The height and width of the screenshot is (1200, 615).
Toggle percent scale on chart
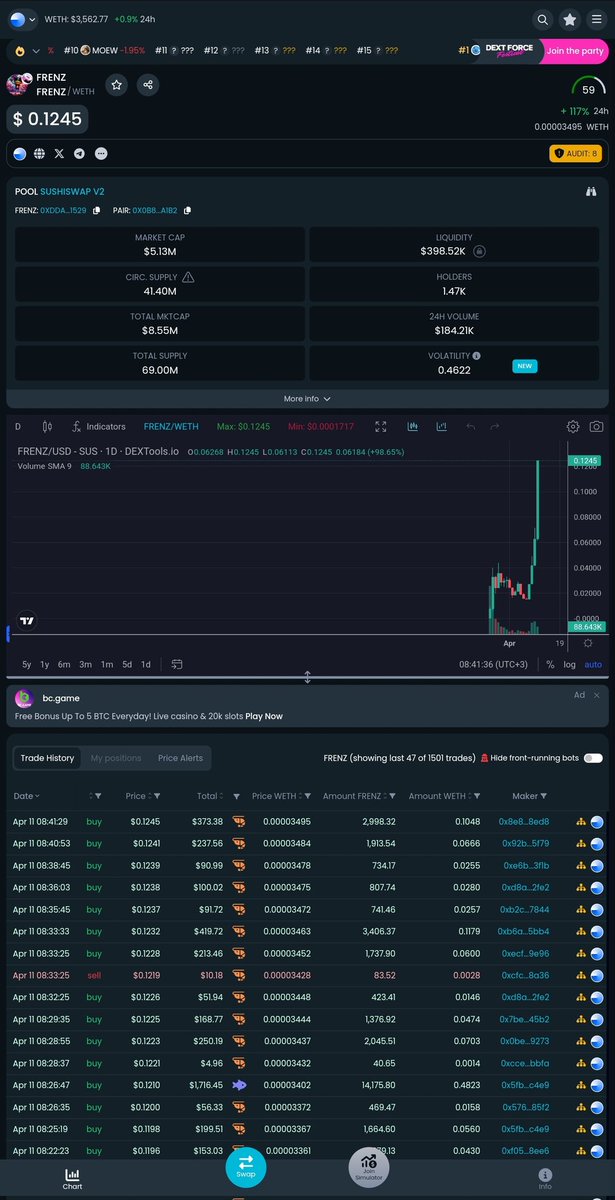tap(550, 664)
